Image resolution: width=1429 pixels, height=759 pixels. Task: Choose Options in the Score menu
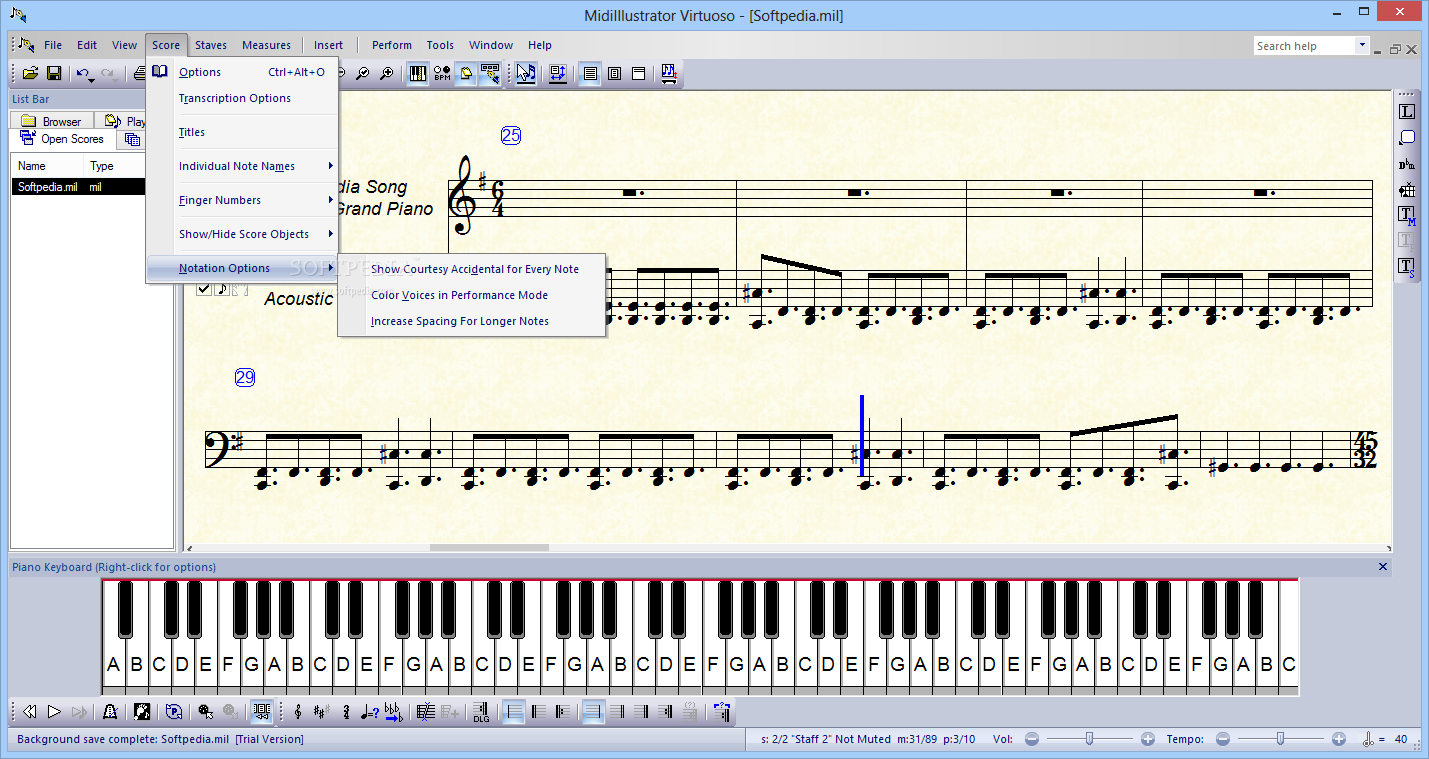point(243,72)
